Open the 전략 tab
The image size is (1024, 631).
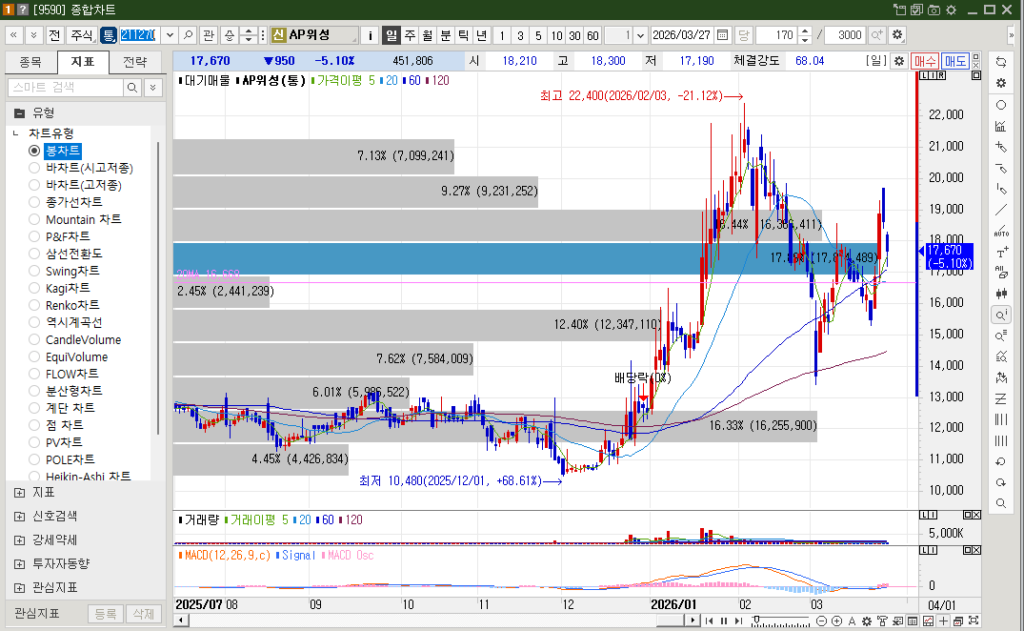(134, 62)
